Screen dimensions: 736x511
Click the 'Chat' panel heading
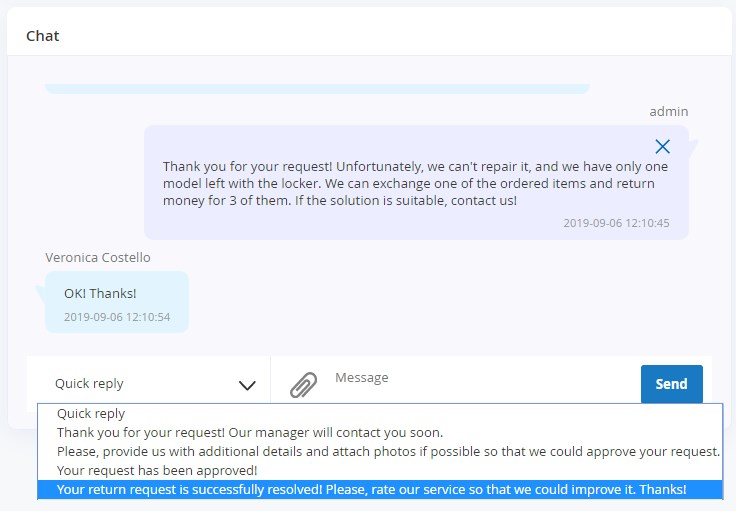pyautogui.click(x=43, y=36)
